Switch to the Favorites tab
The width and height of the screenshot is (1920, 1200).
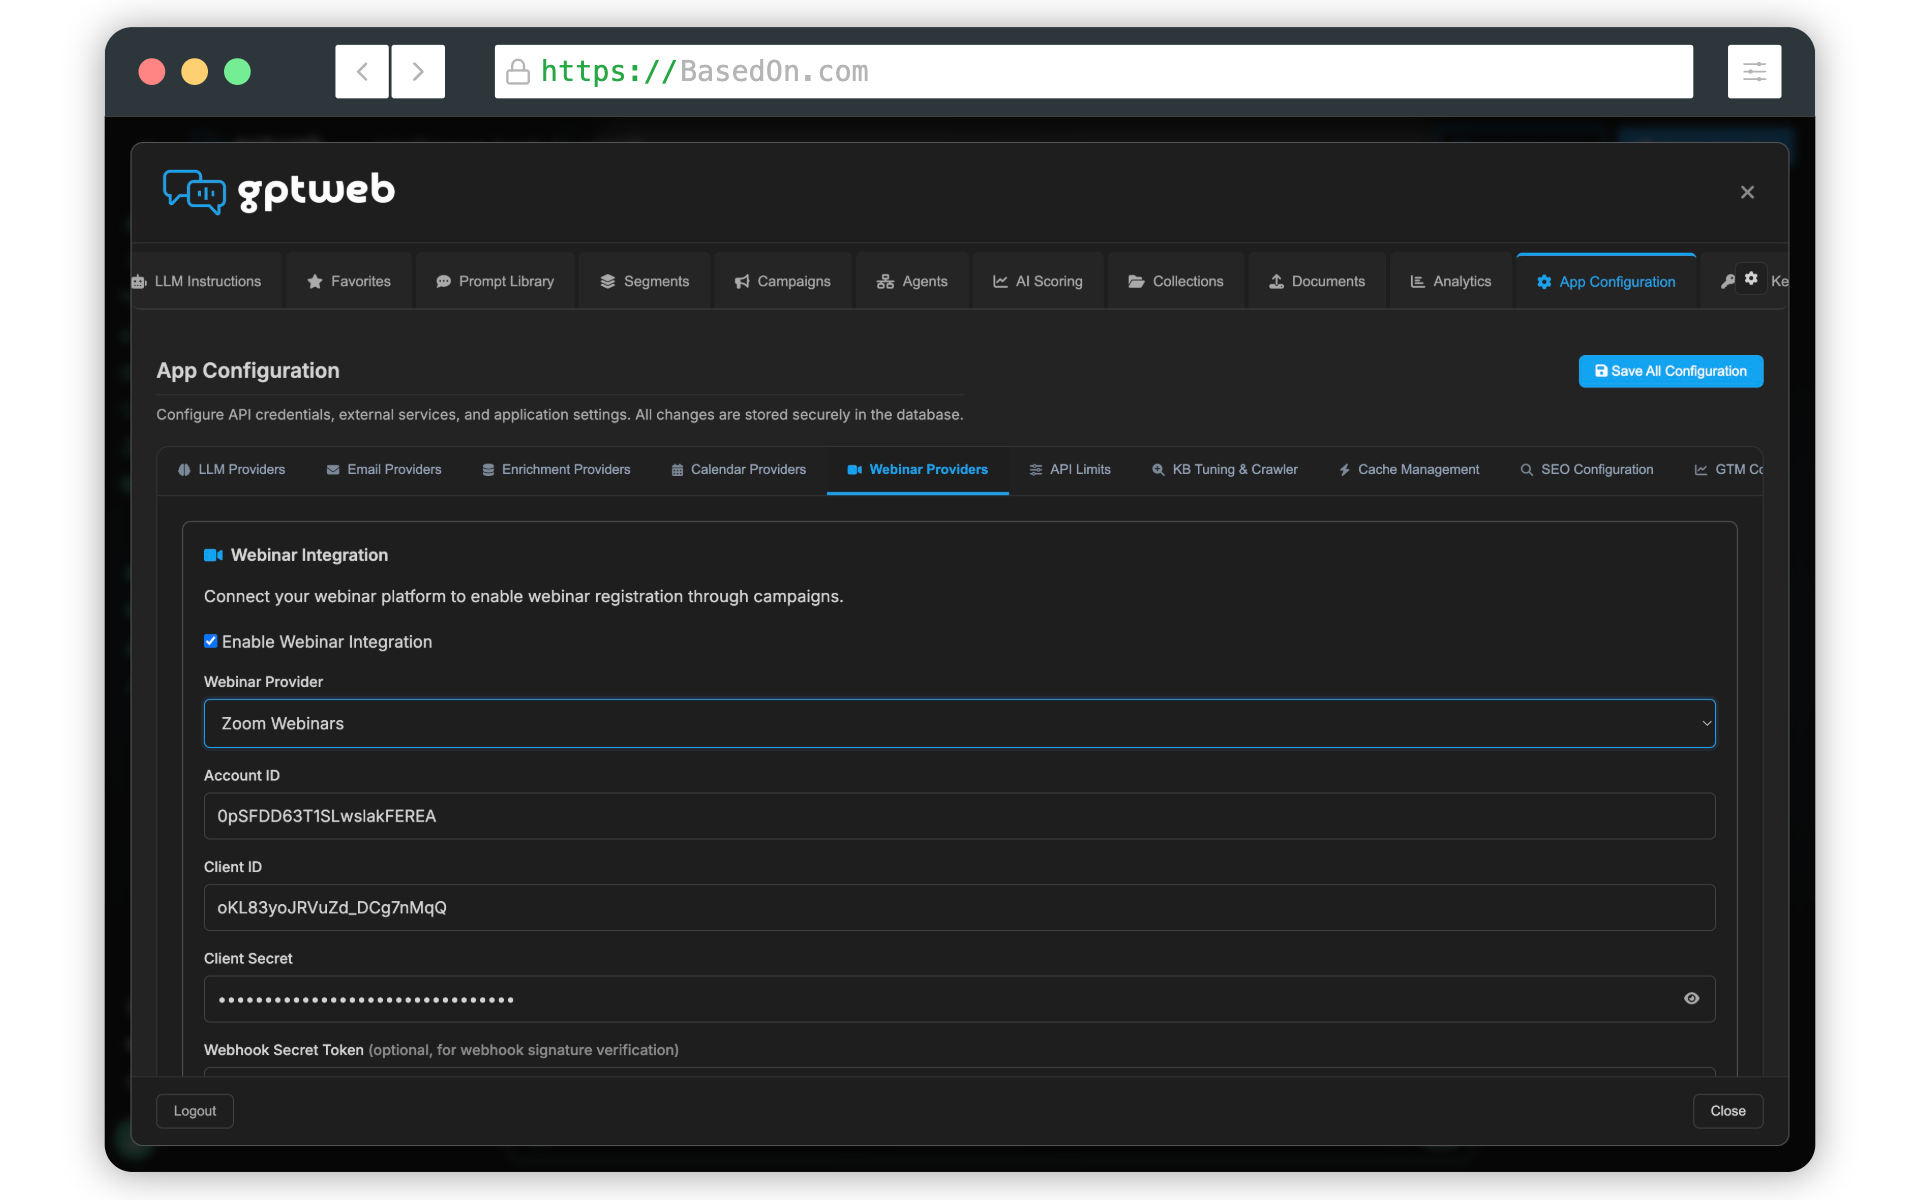point(349,282)
